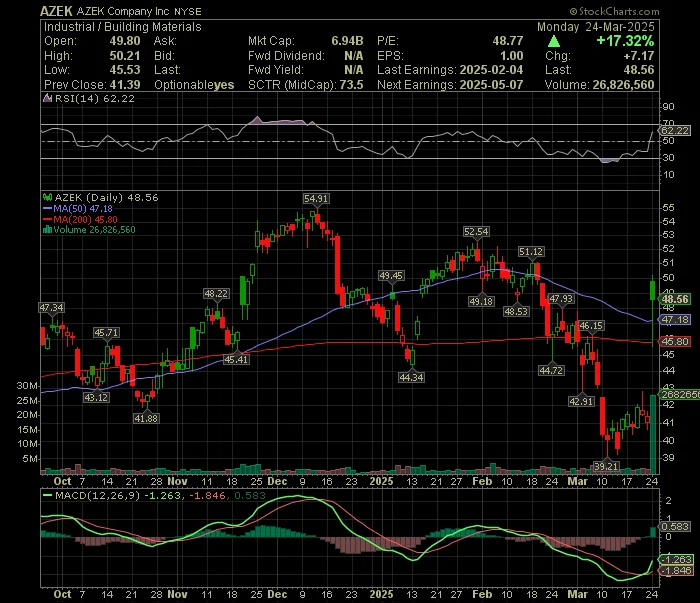The width and height of the screenshot is (700, 603).
Task: Click the 47.93 price label
Action: [x=561, y=299]
